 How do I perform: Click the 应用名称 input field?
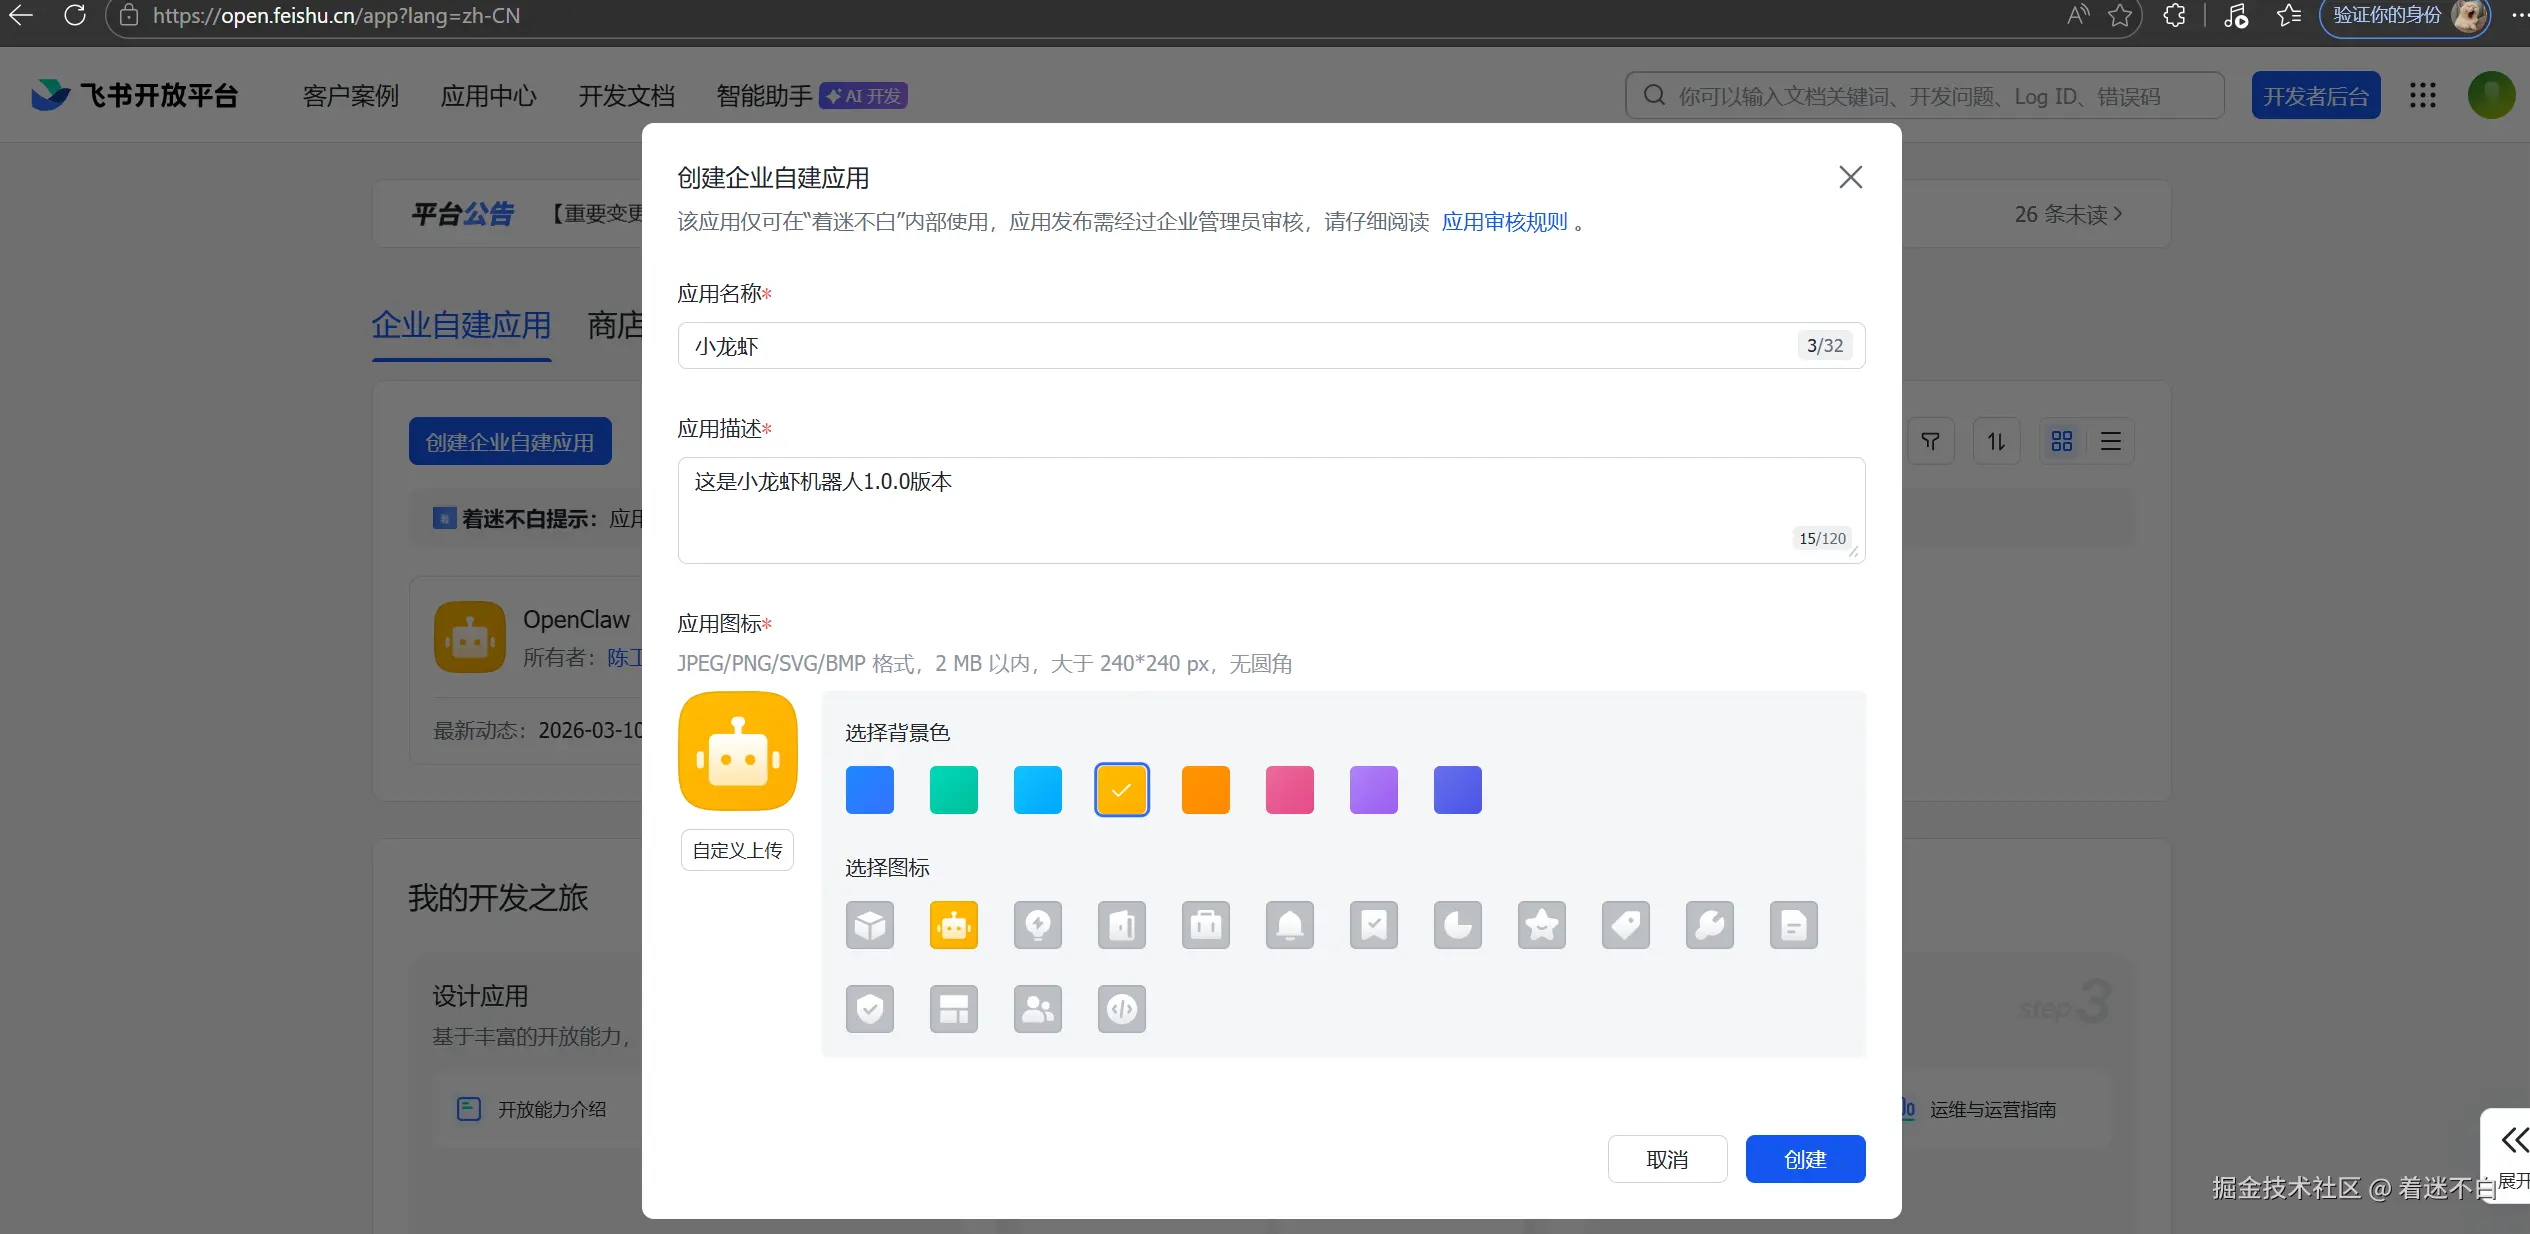1240,346
